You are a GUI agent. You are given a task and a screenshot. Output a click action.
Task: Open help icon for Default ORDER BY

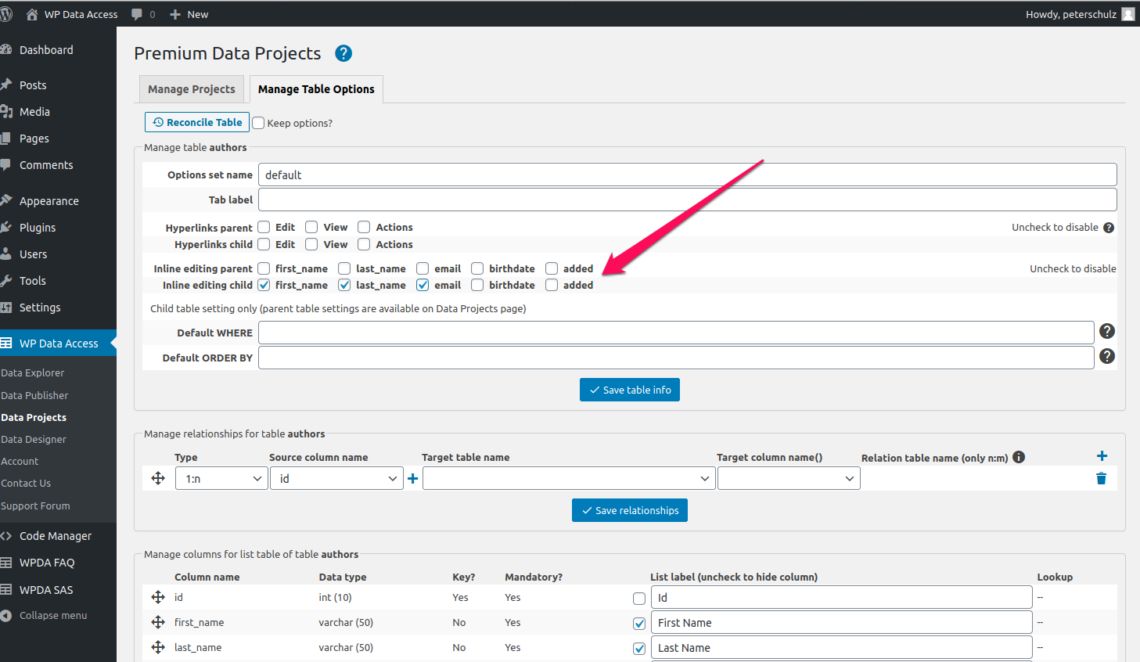[x=1107, y=356]
